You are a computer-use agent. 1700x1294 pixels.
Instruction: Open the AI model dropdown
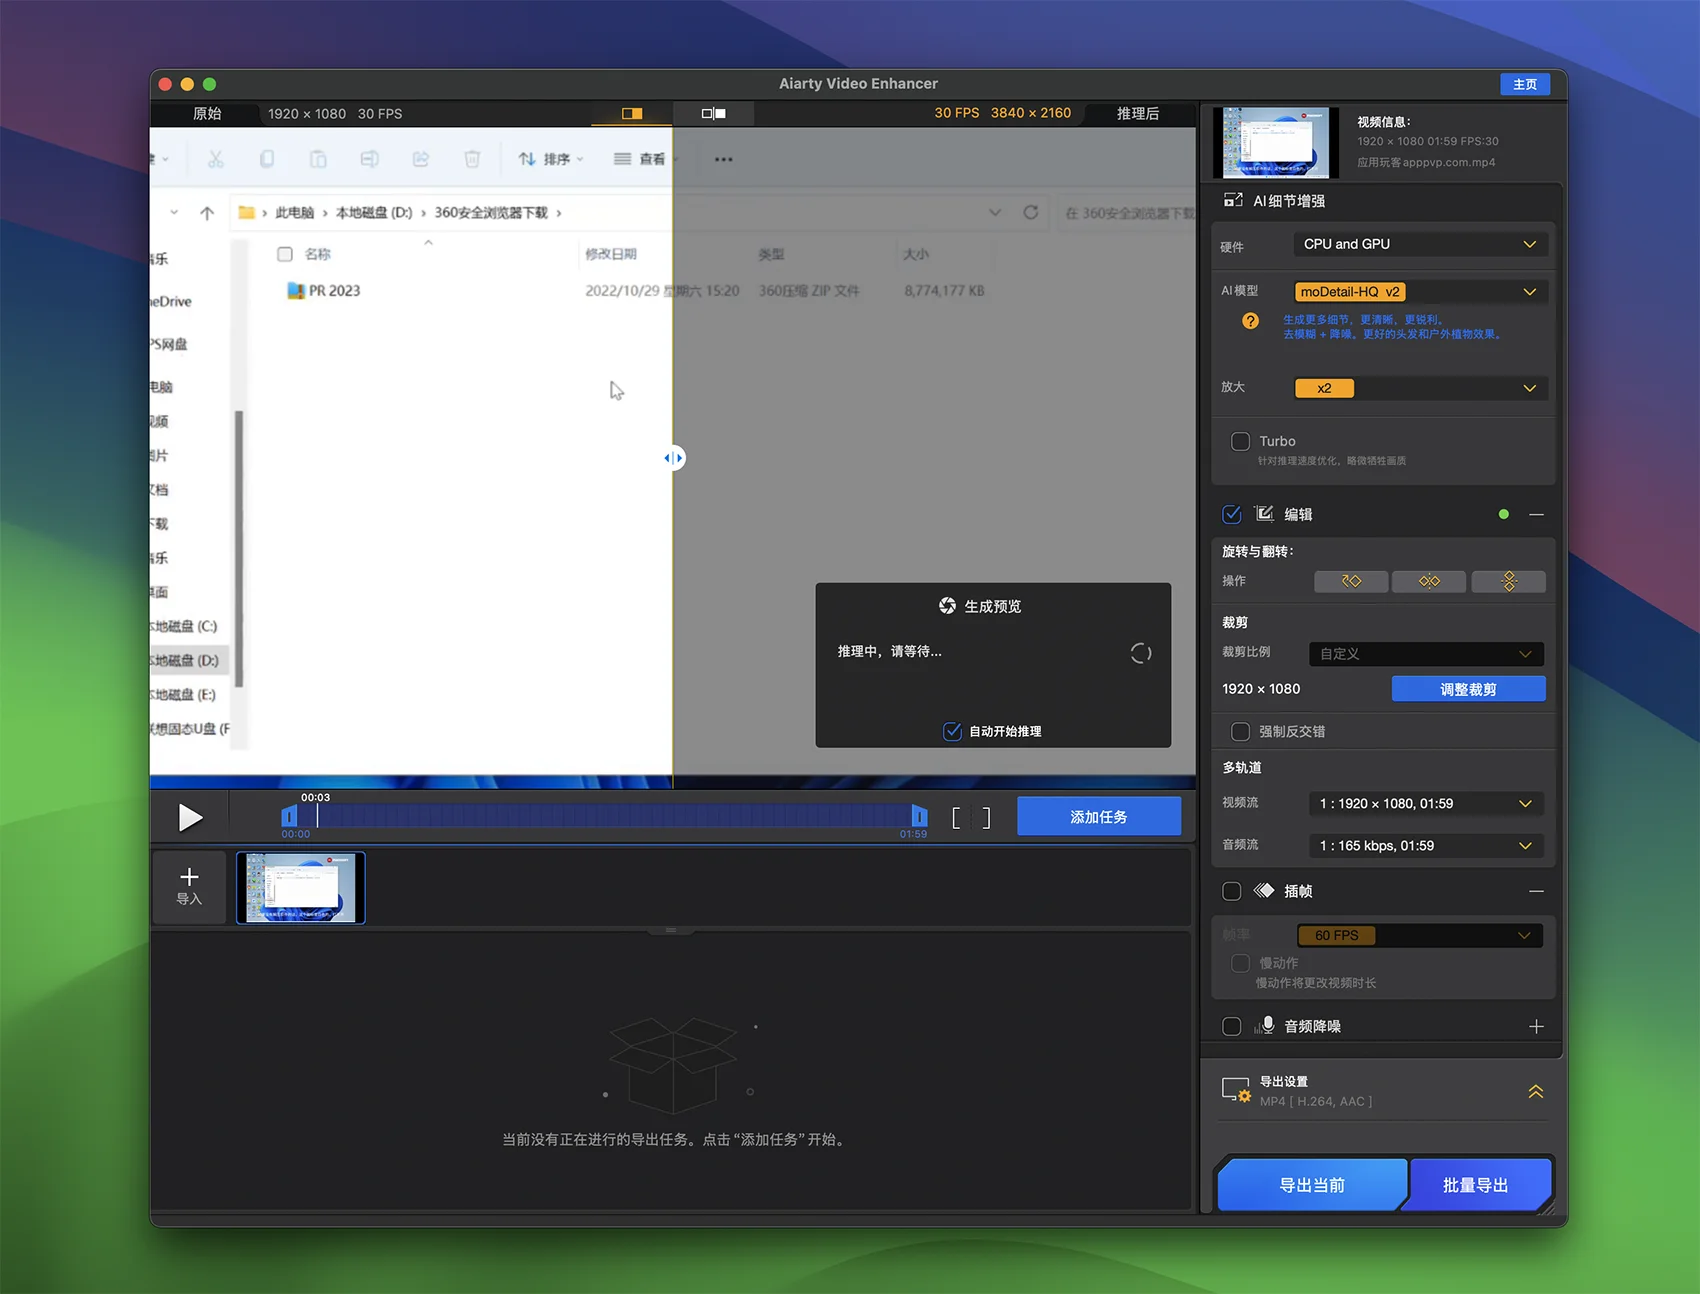(x=1420, y=291)
